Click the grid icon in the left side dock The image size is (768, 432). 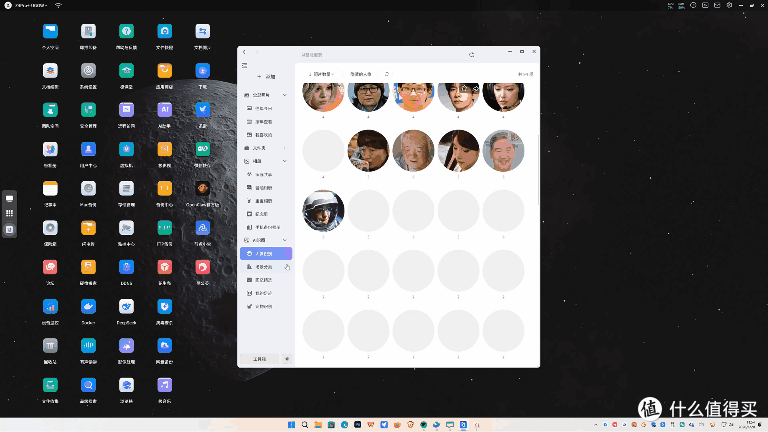click(x=9, y=214)
